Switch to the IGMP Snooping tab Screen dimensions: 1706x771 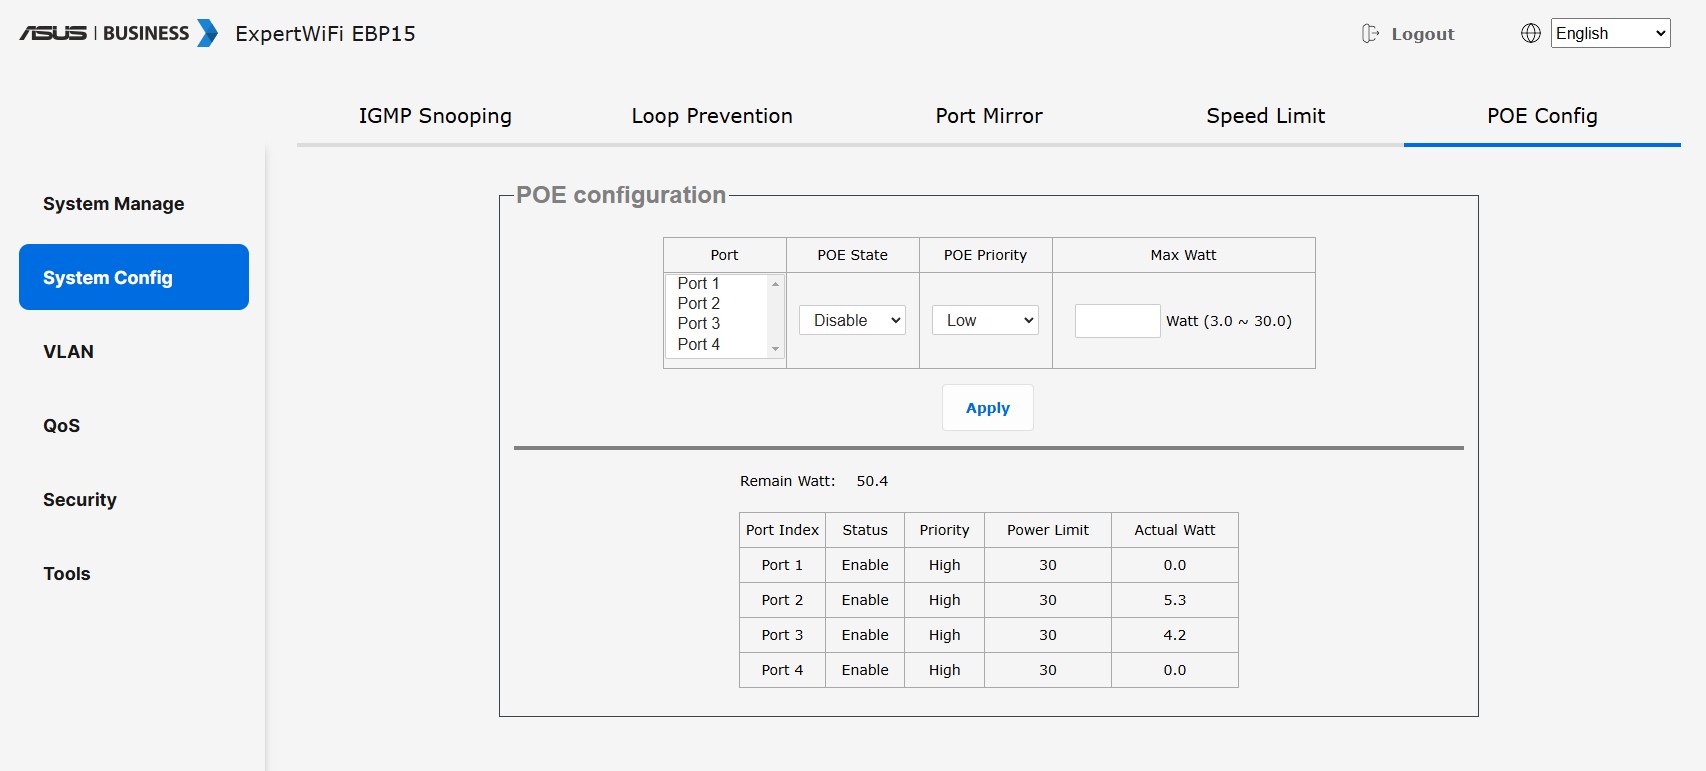coord(435,116)
